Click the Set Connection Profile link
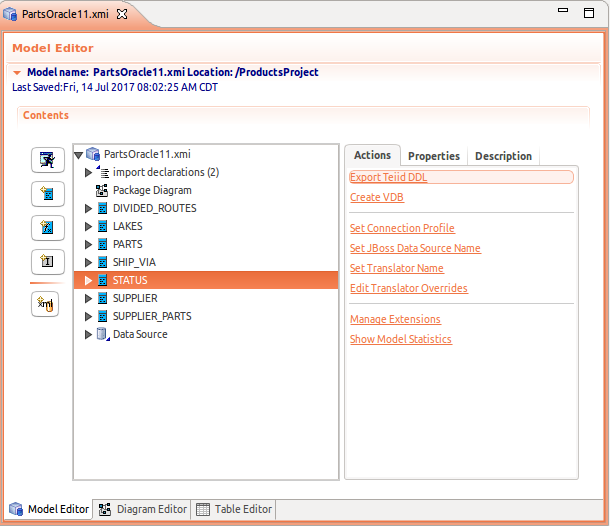 (x=402, y=228)
